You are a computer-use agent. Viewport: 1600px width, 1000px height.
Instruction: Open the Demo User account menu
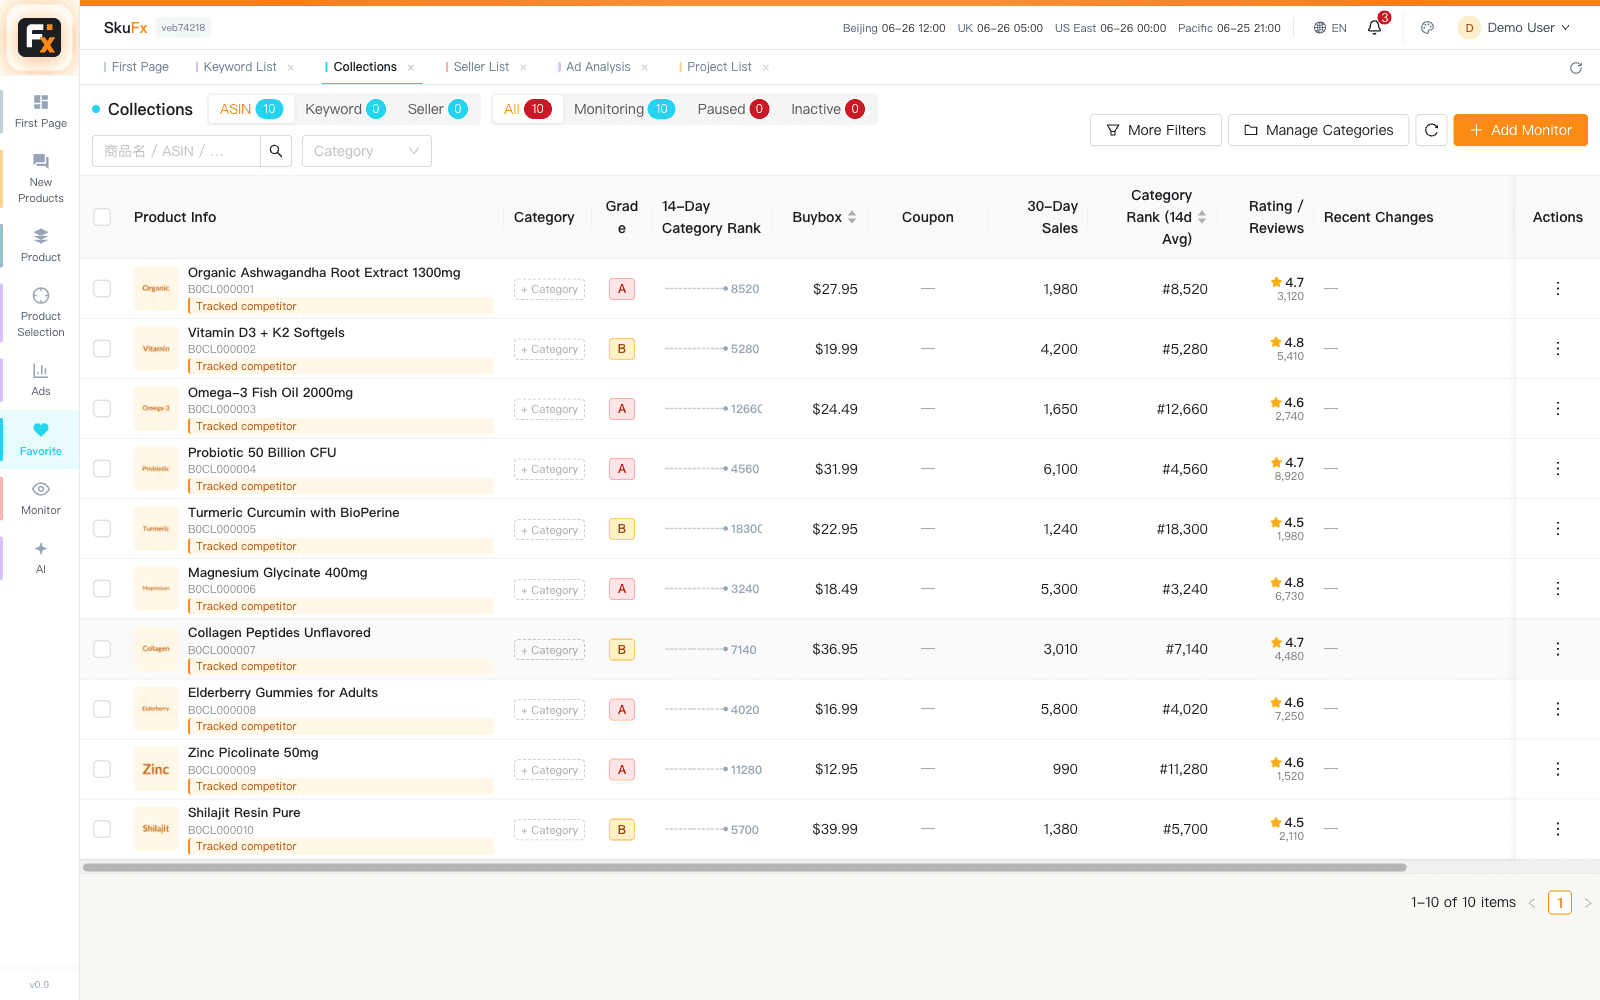pos(1515,28)
